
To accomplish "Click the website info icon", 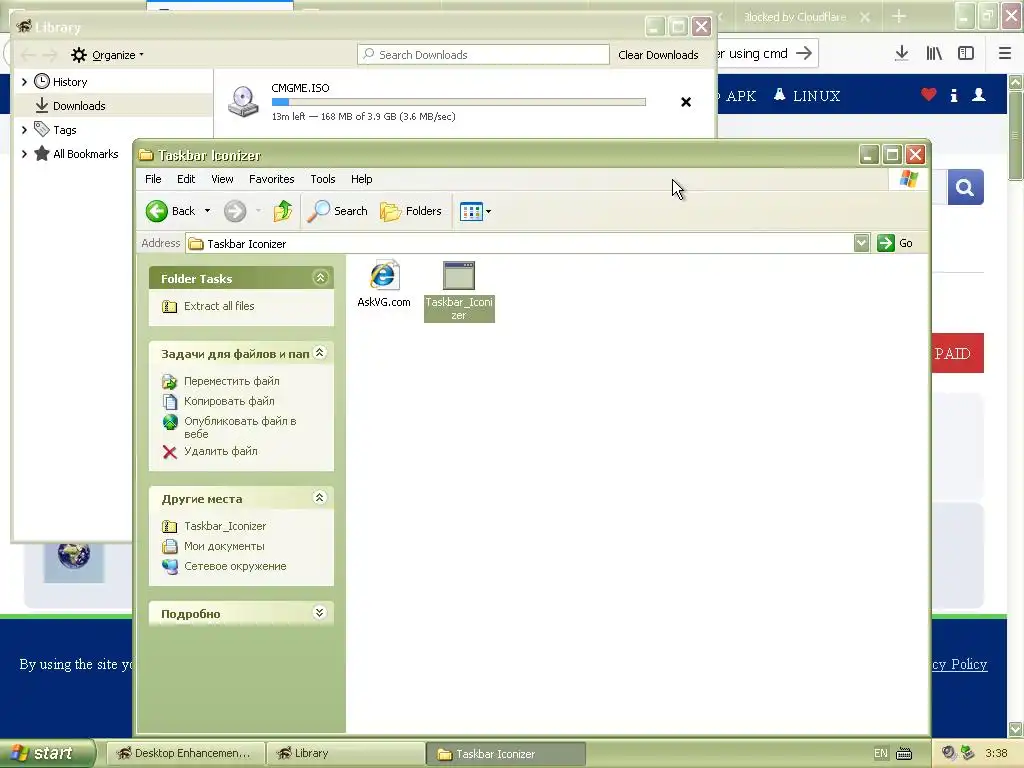I will [954, 95].
